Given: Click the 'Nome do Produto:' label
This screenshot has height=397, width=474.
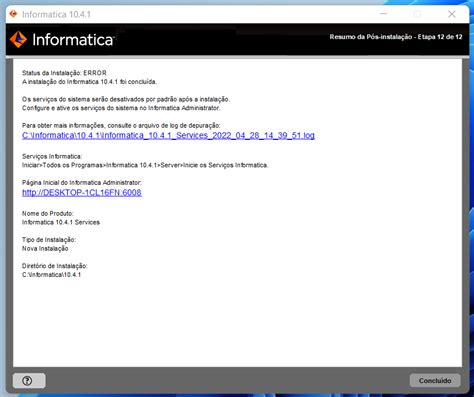Looking at the screenshot, I should coord(48,213).
